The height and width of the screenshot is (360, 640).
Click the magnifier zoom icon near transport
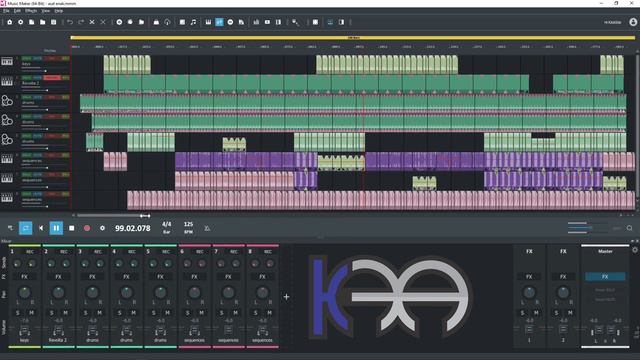click(629, 228)
